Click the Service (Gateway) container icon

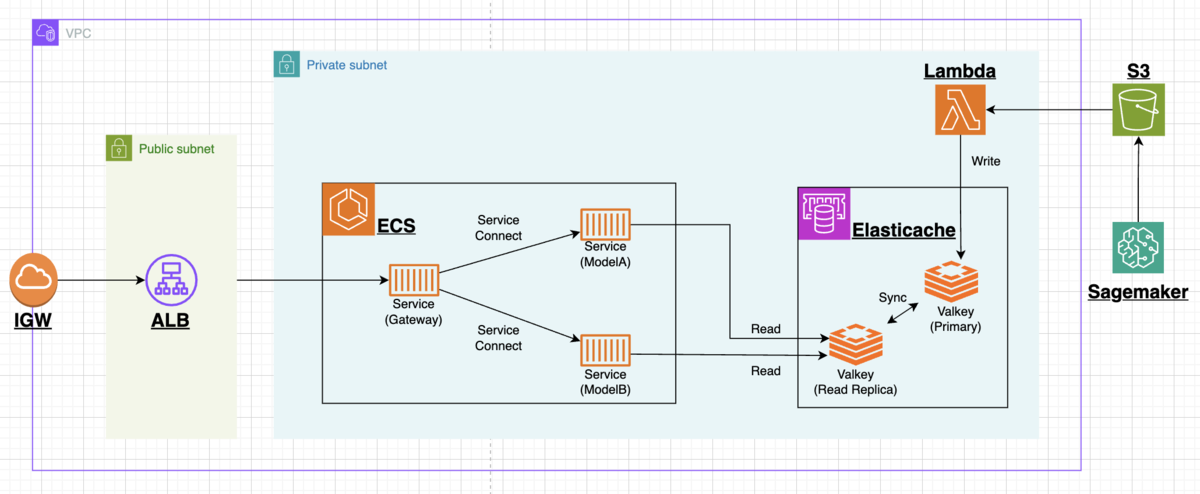[413, 280]
